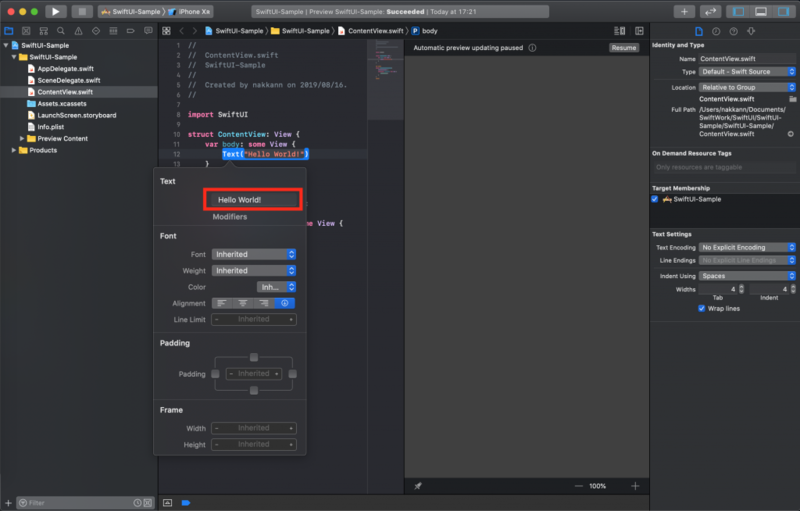Viewport: 800px width, 511px height.
Task: Toggle the Wrap lines checkbox
Action: [702, 309]
